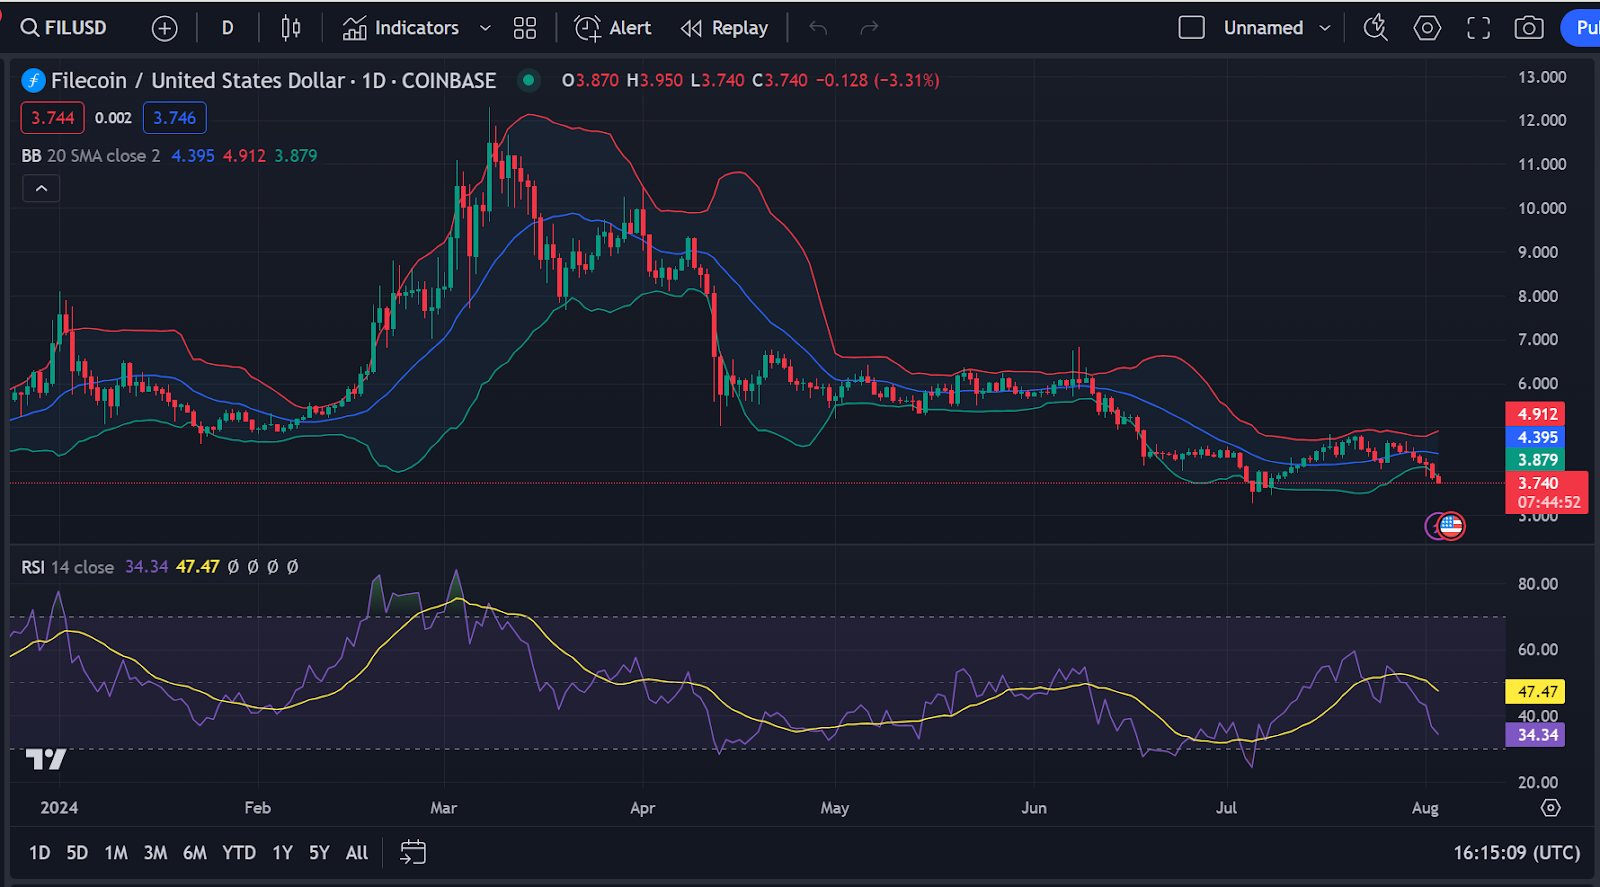Take a chart snapshot with the camera icon

[x=1528, y=28]
